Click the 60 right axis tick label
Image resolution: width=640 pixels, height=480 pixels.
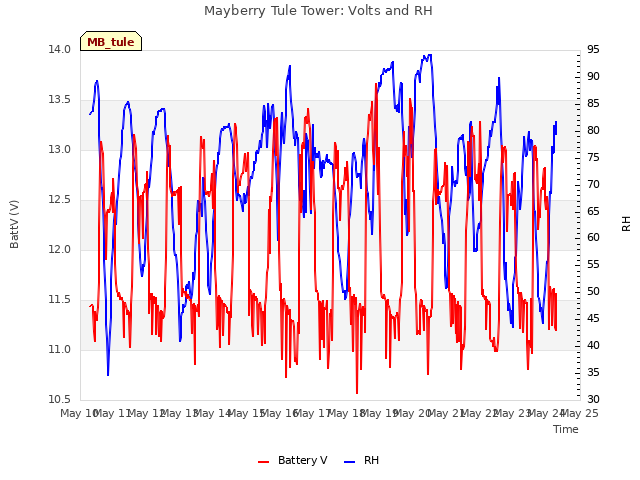(x=593, y=238)
